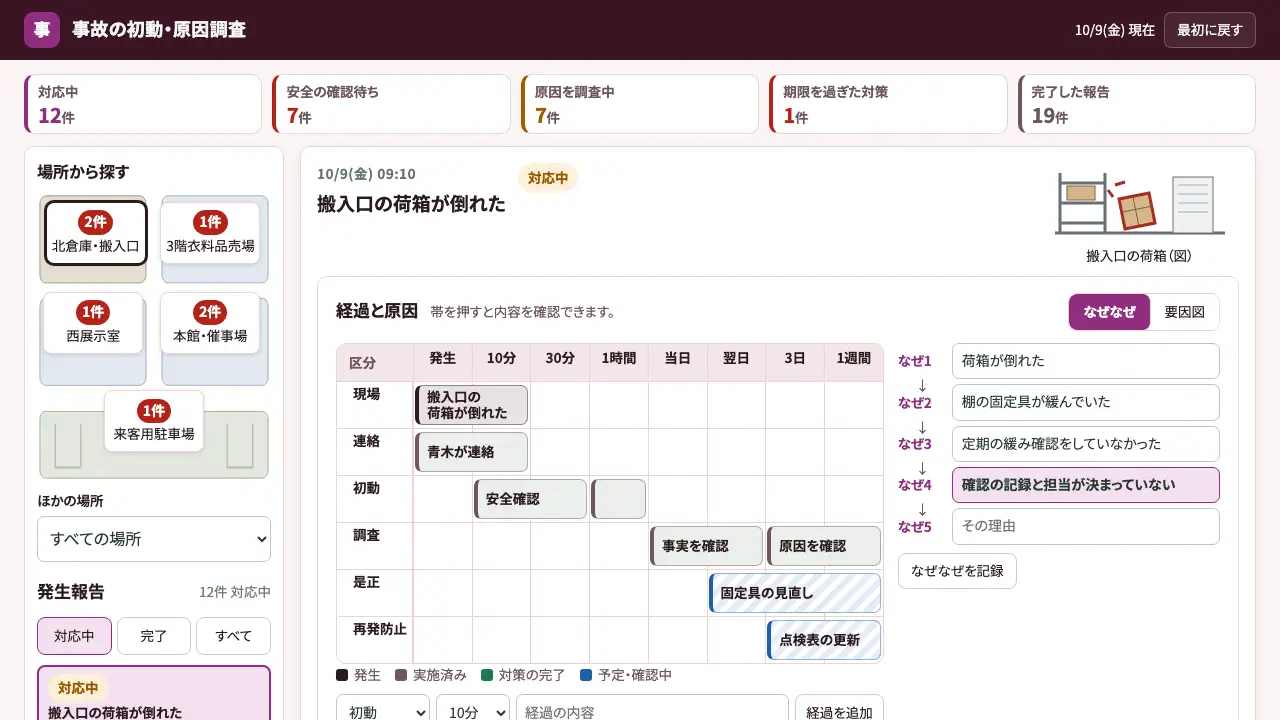The height and width of the screenshot is (720, 1280).
Task: Focus the empty なぜ5 その理由 field
Action: tap(1086, 526)
